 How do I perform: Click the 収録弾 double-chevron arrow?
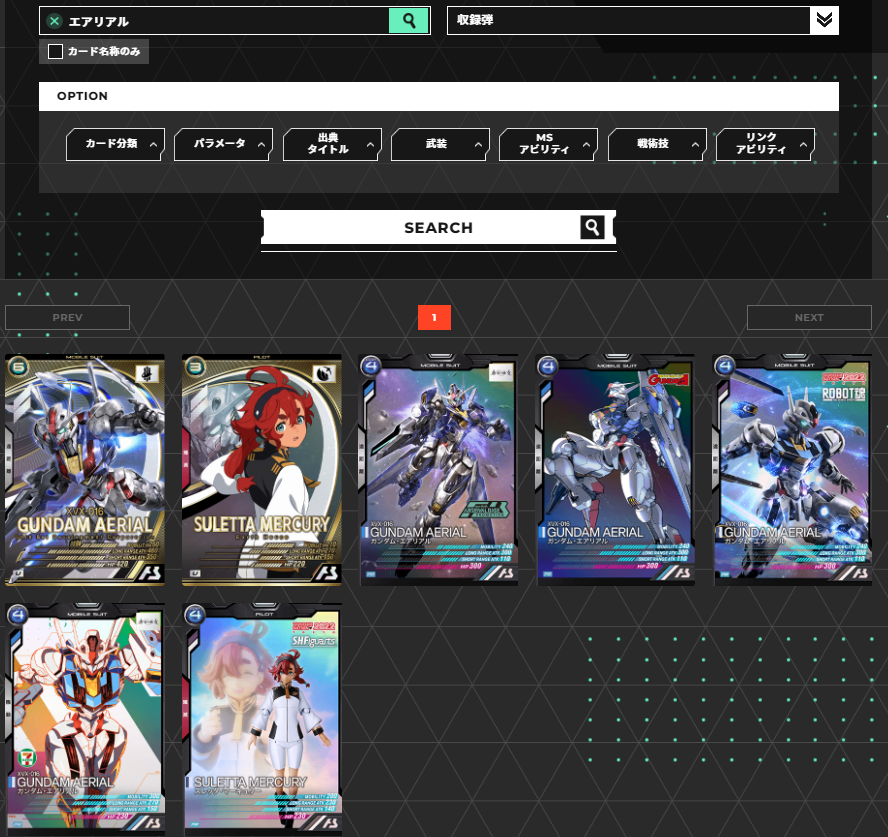(x=824, y=20)
